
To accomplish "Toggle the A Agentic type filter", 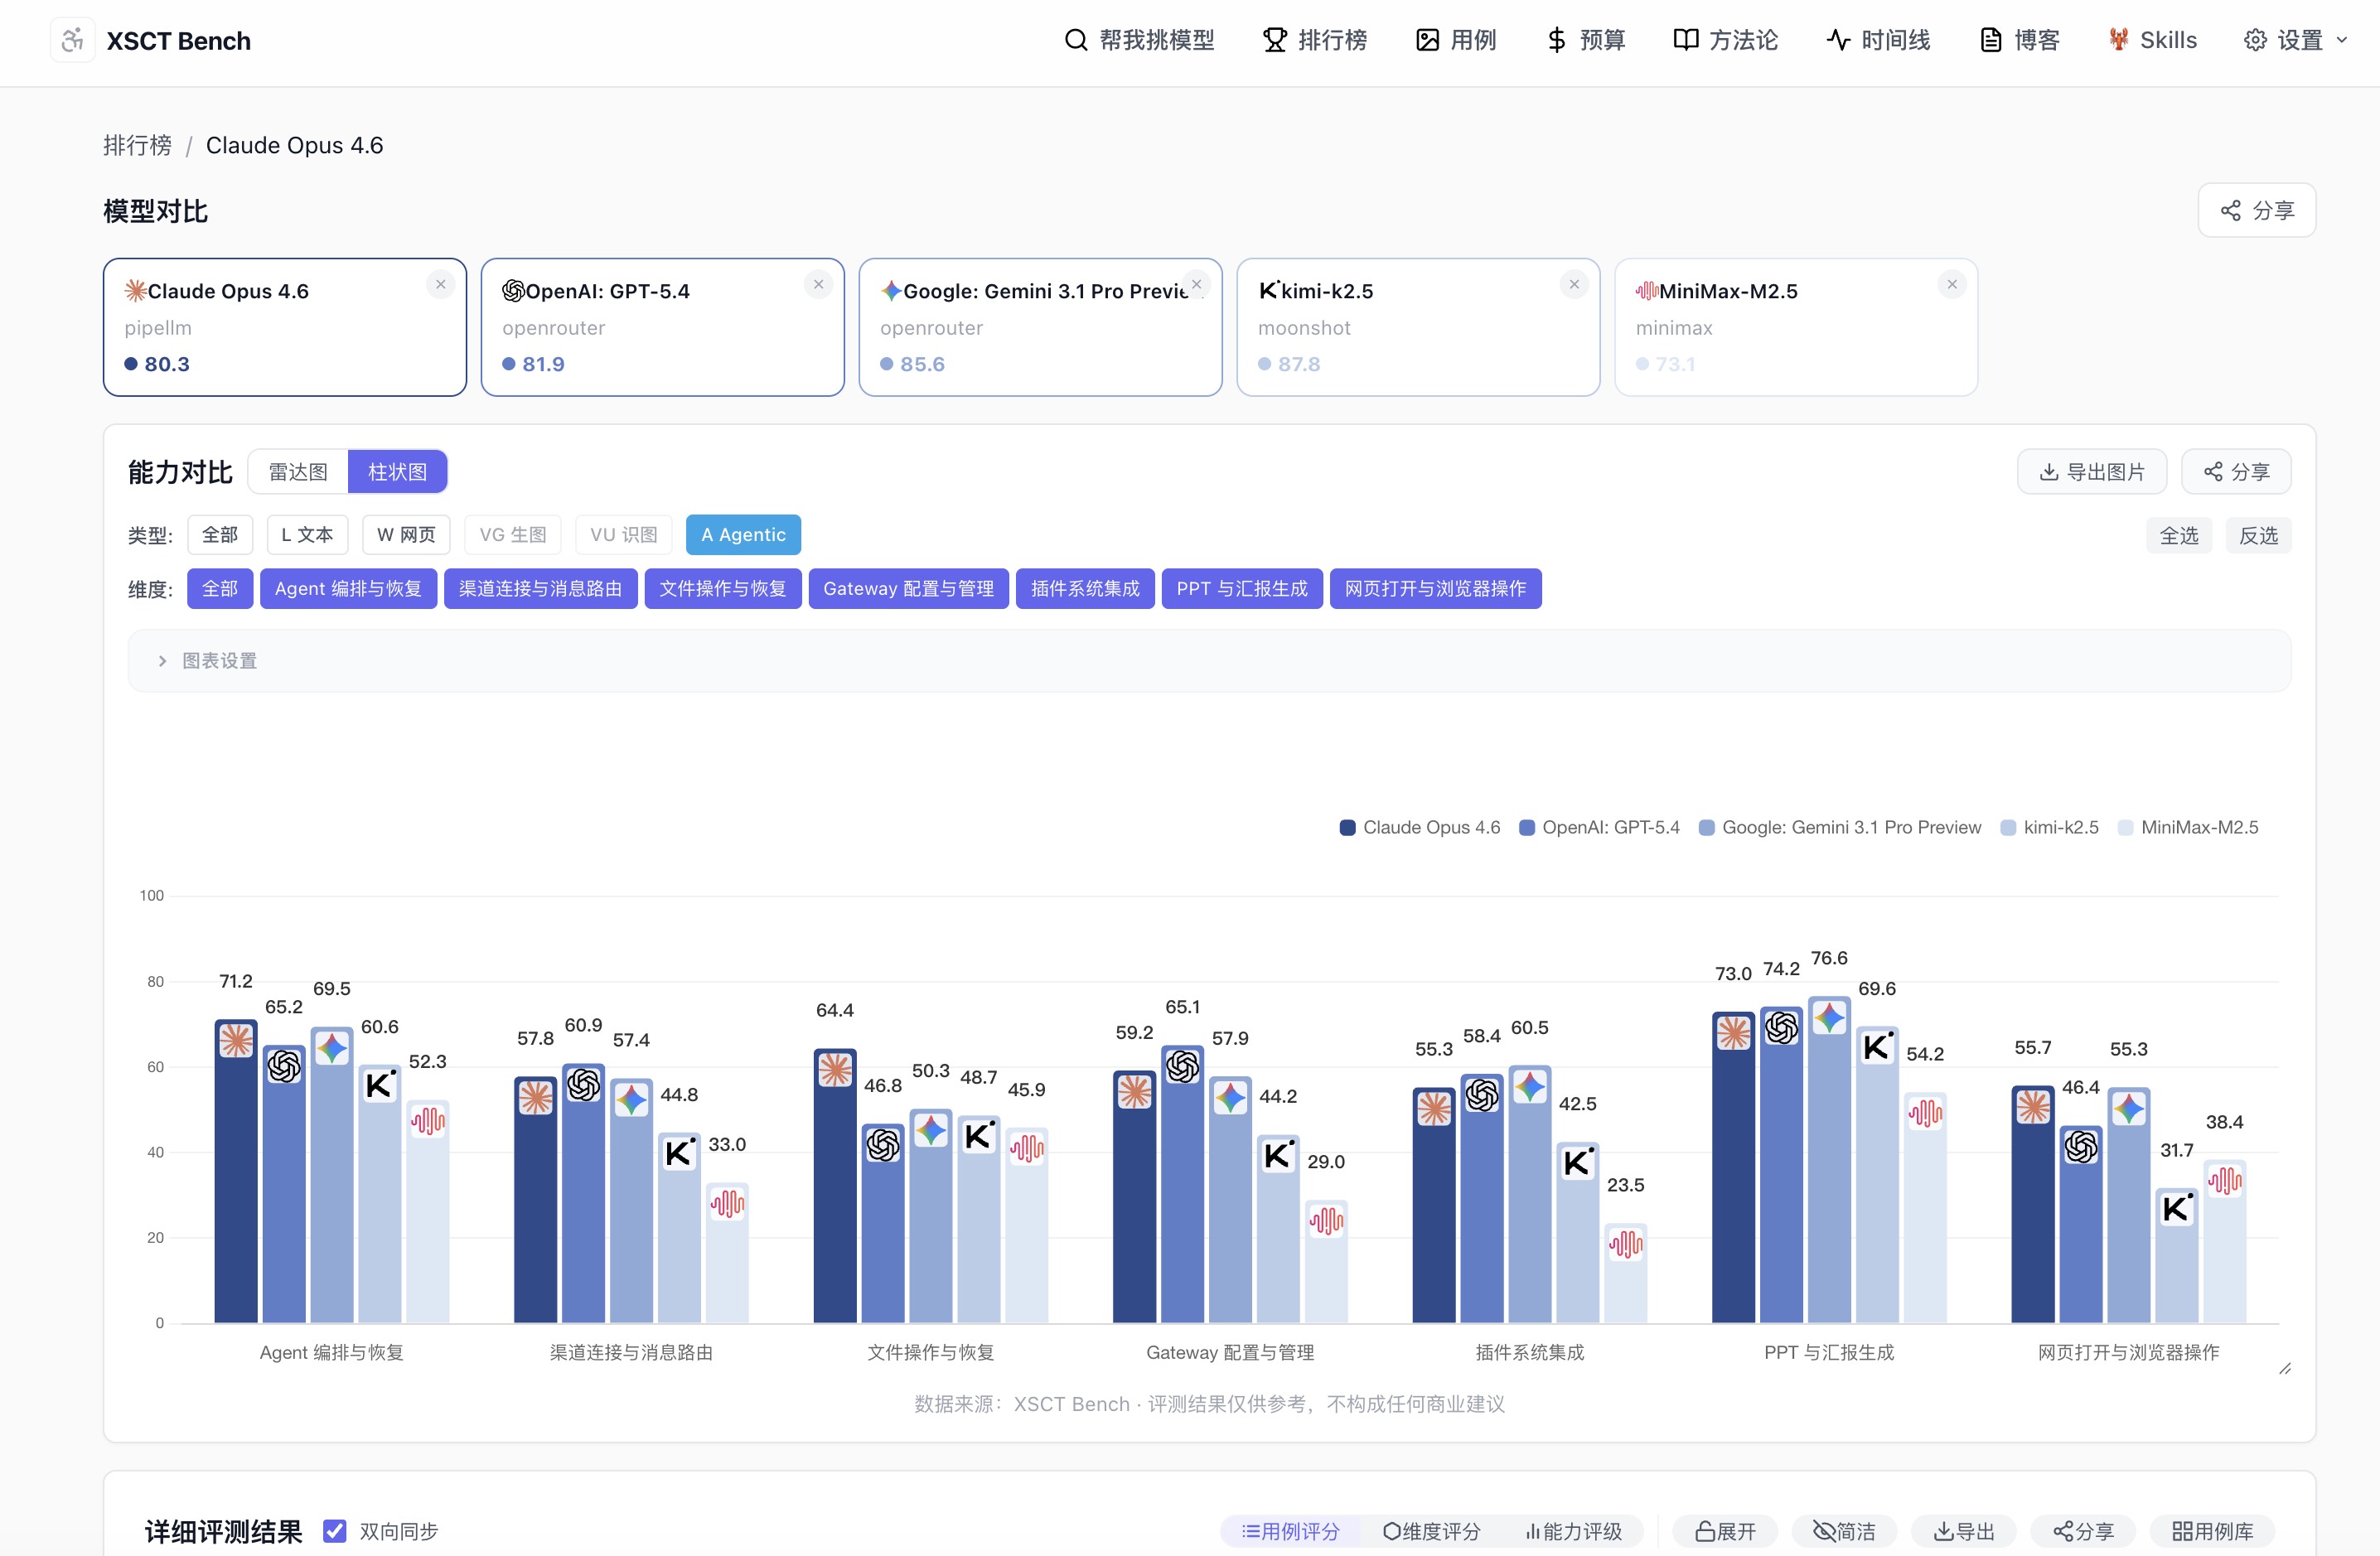I will point(743,535).
